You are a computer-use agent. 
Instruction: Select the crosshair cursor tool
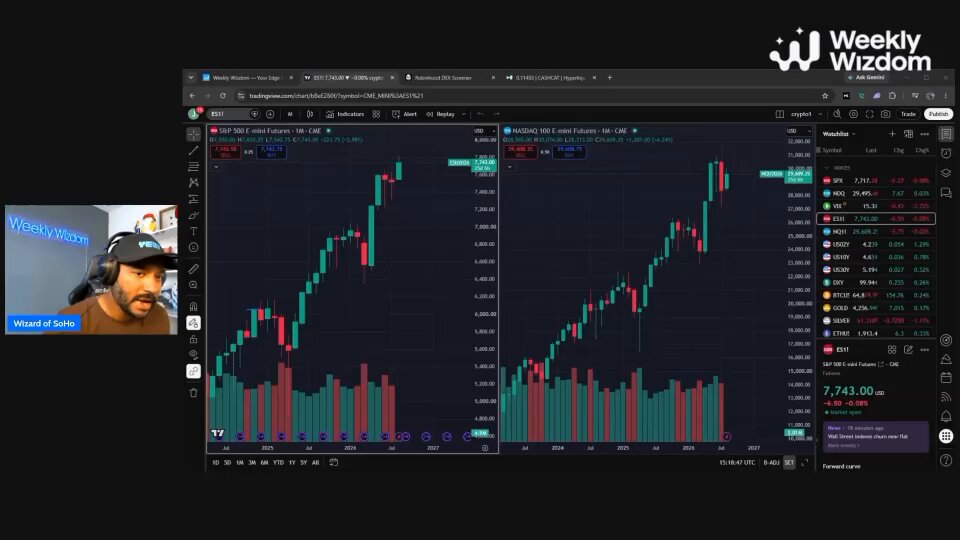(193, 134)
